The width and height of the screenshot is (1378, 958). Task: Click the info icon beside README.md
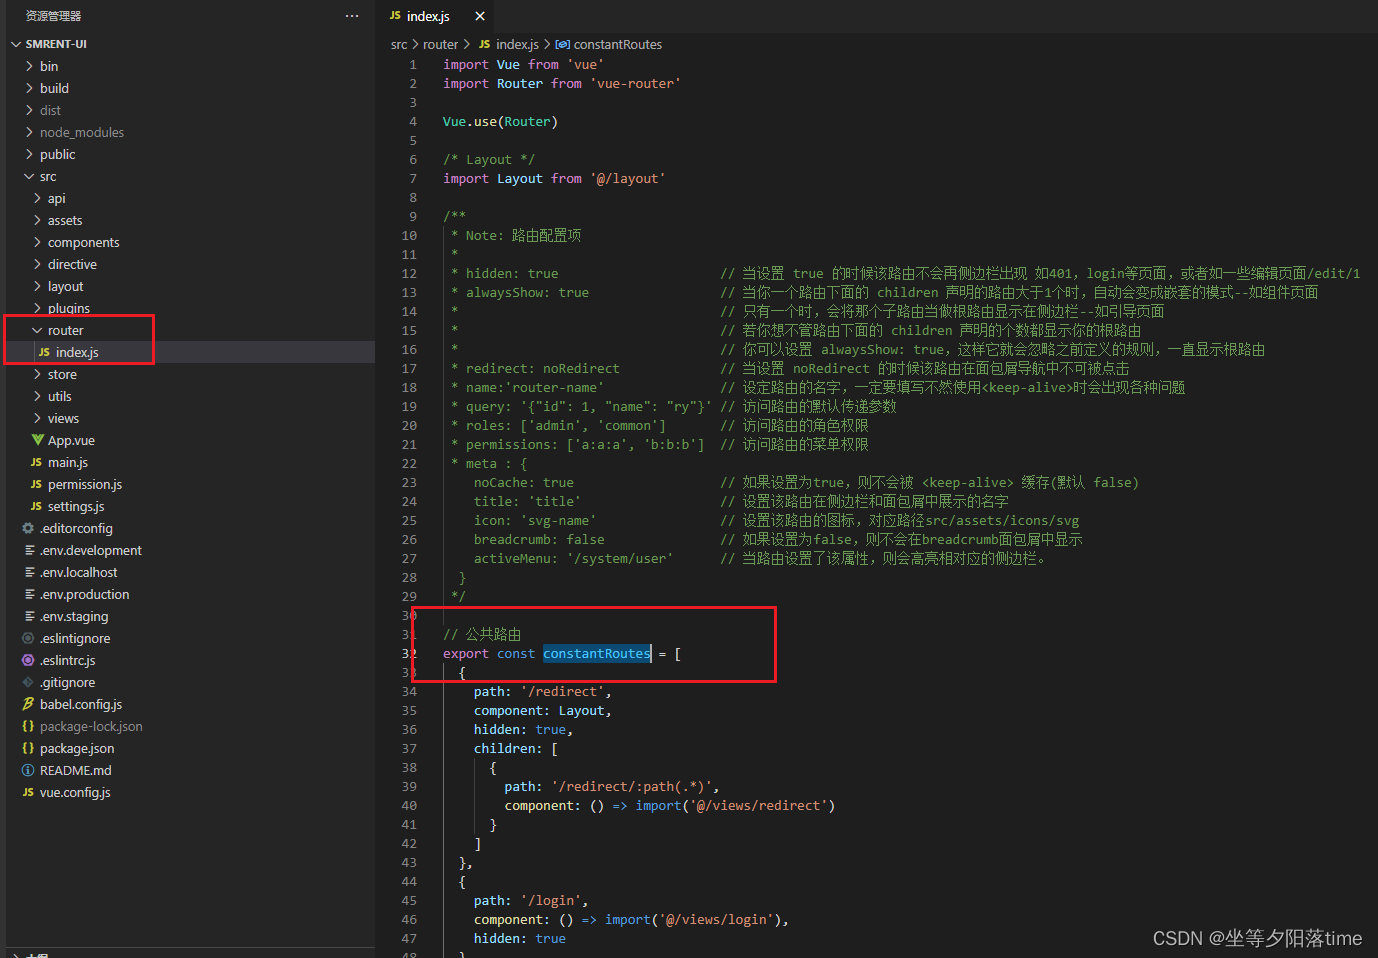click(x=28, y=770)
